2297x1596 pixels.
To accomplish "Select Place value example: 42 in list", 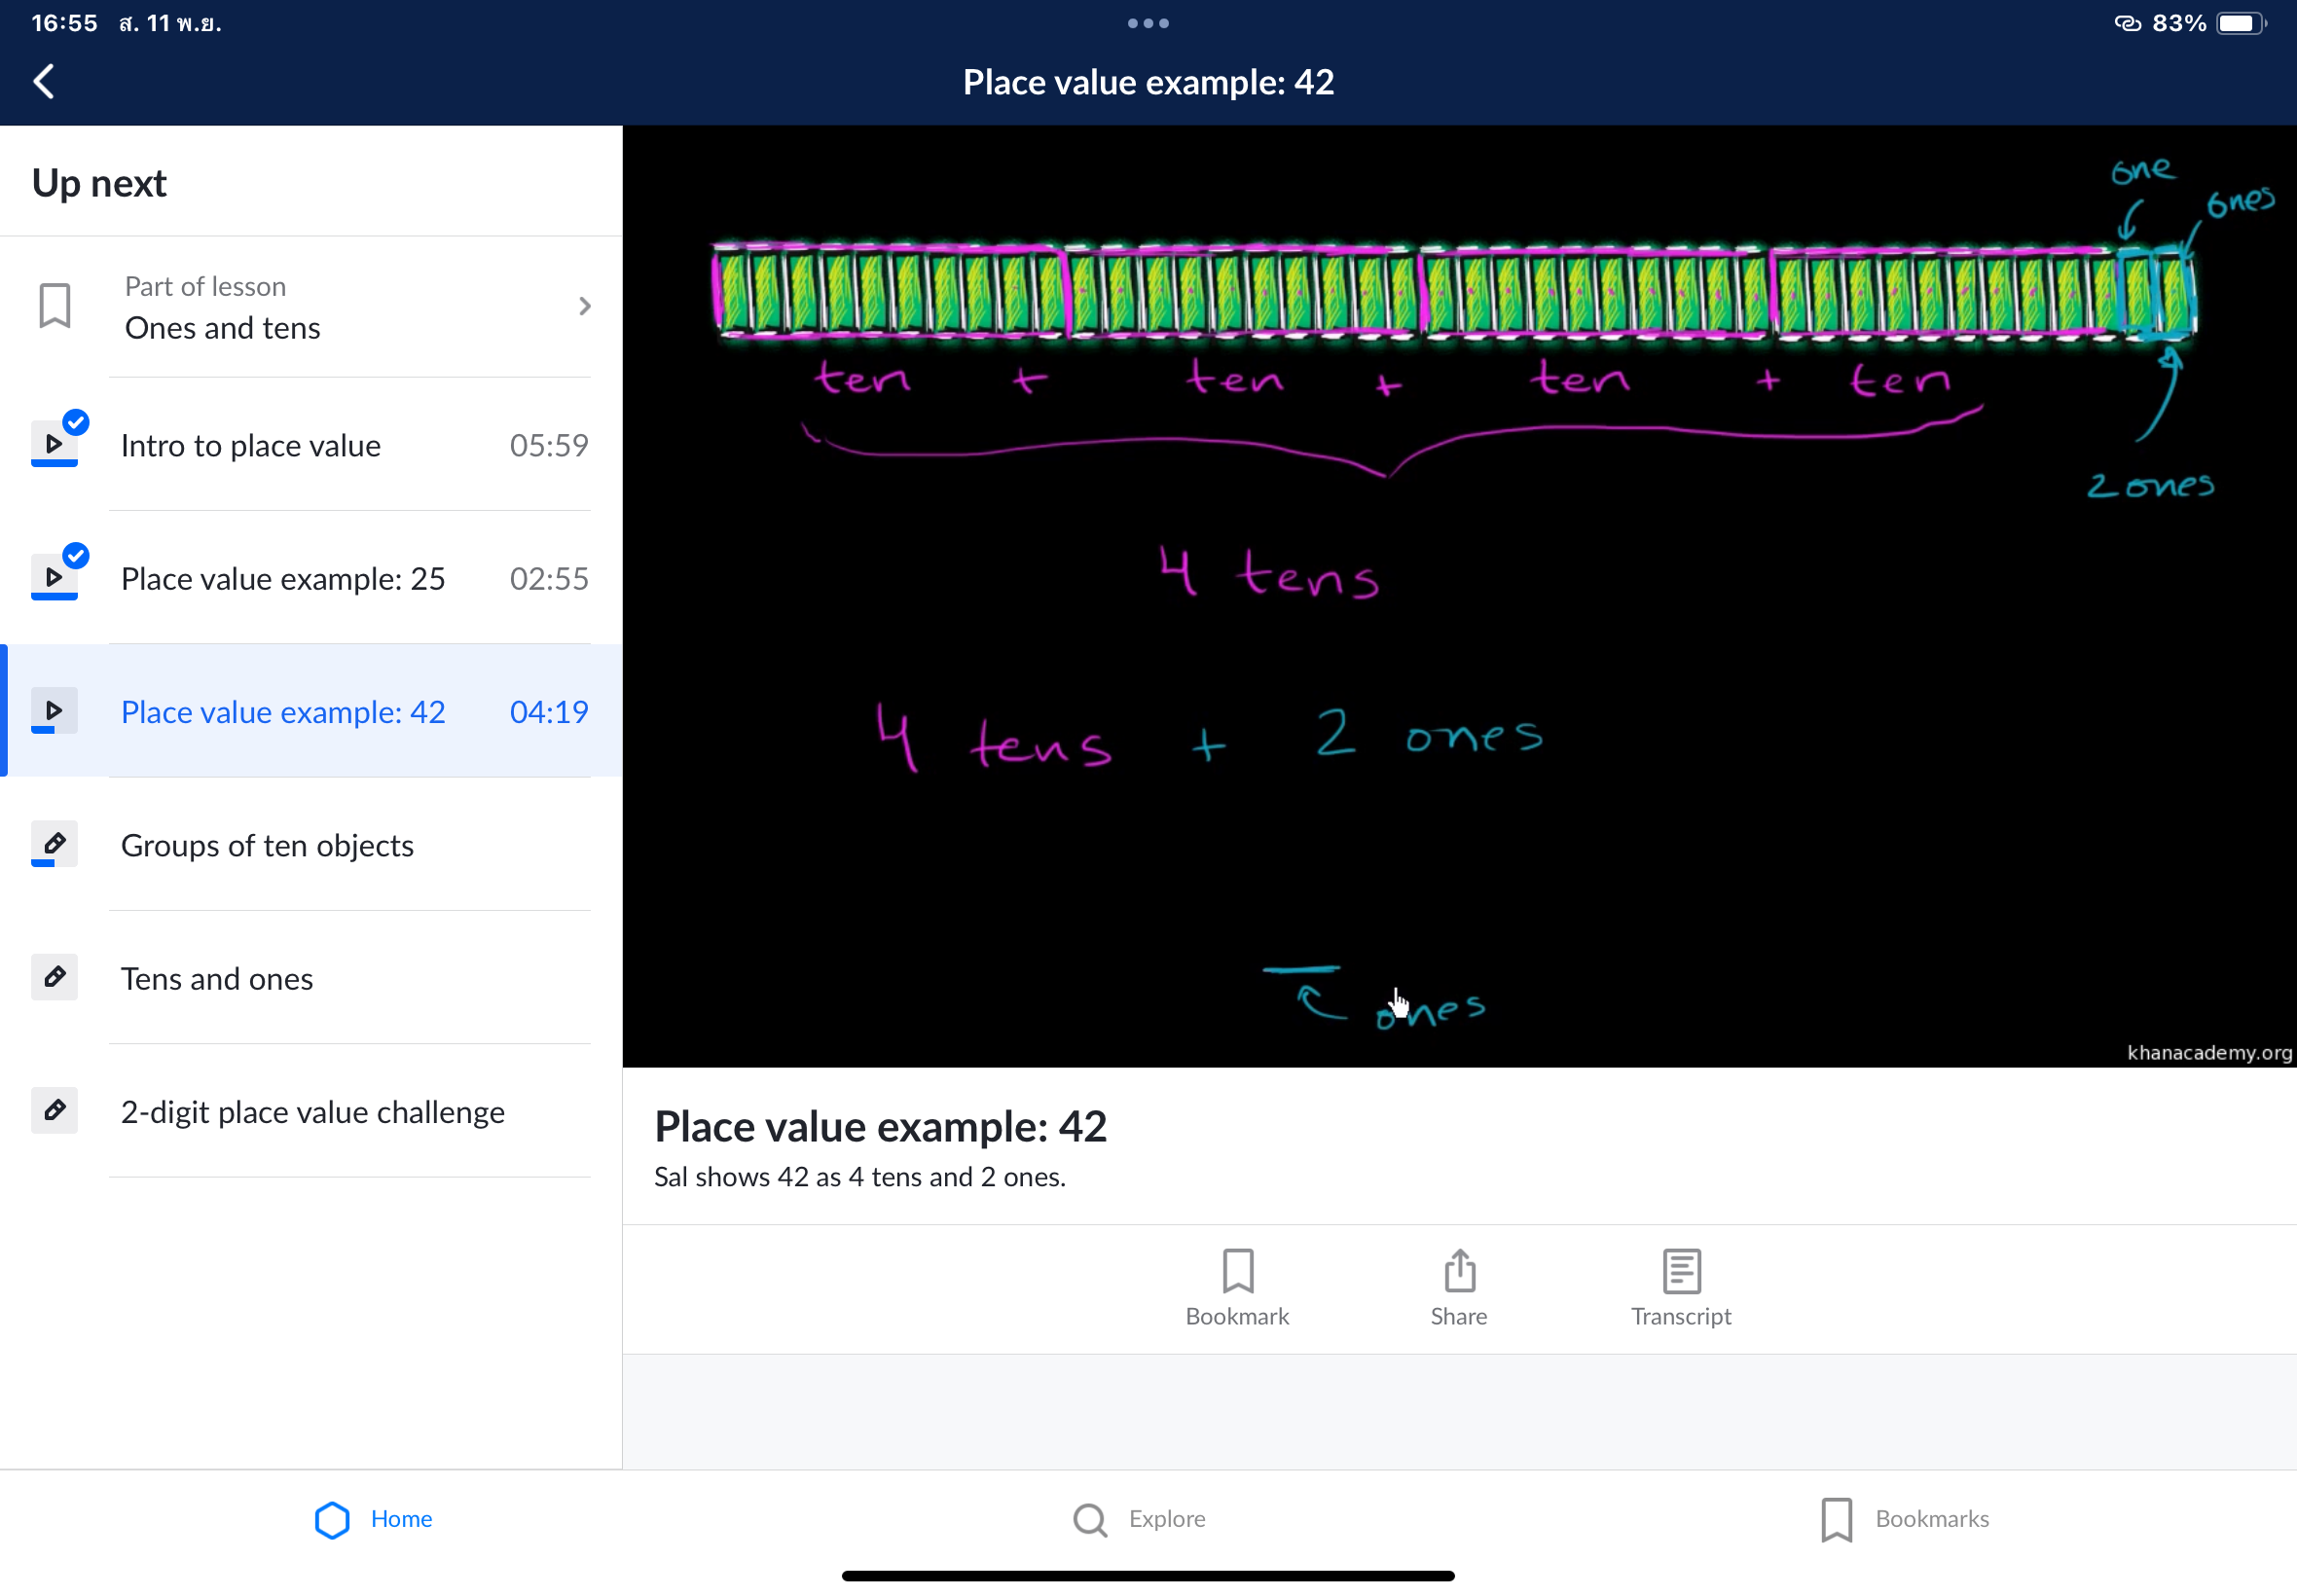I will pos(283,712).
